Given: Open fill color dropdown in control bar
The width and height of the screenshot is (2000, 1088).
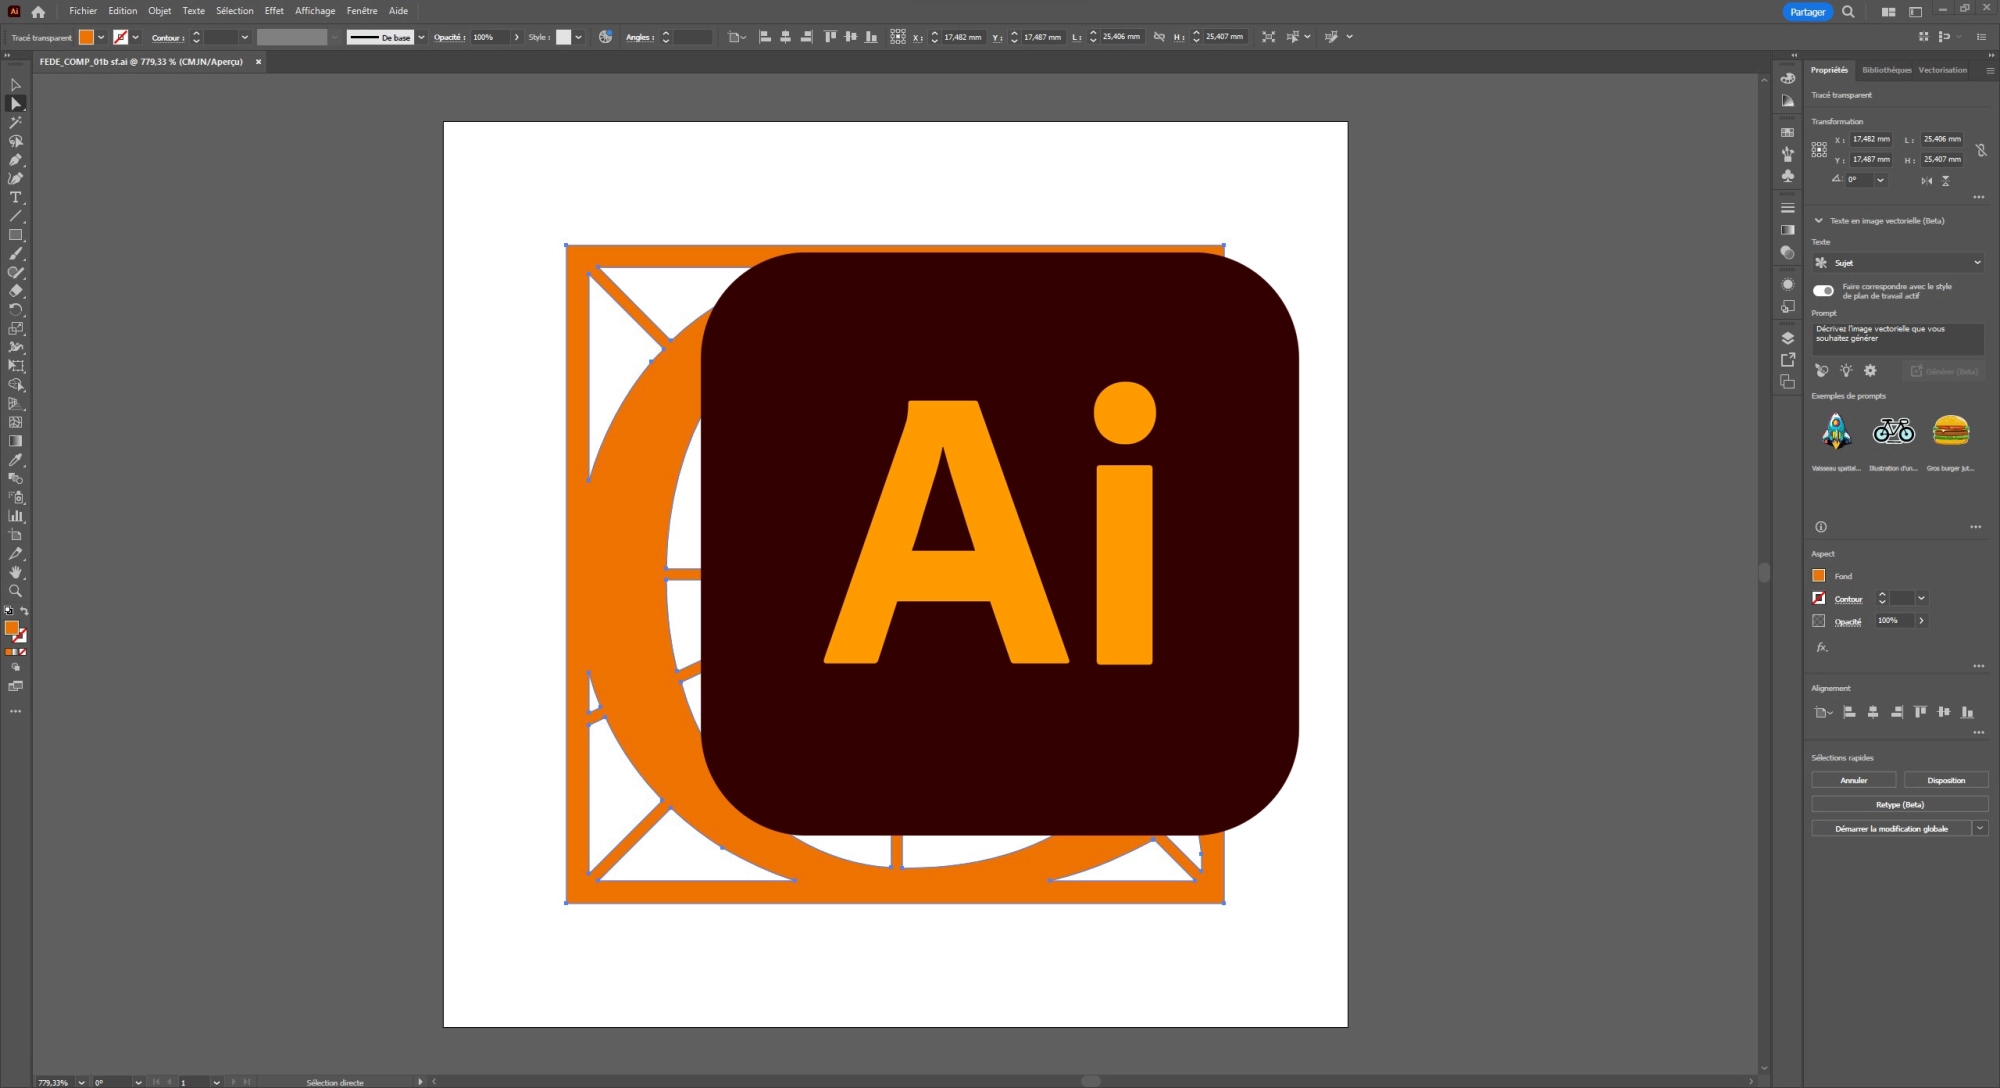Looking at the screenshot, I should point(101,37).
